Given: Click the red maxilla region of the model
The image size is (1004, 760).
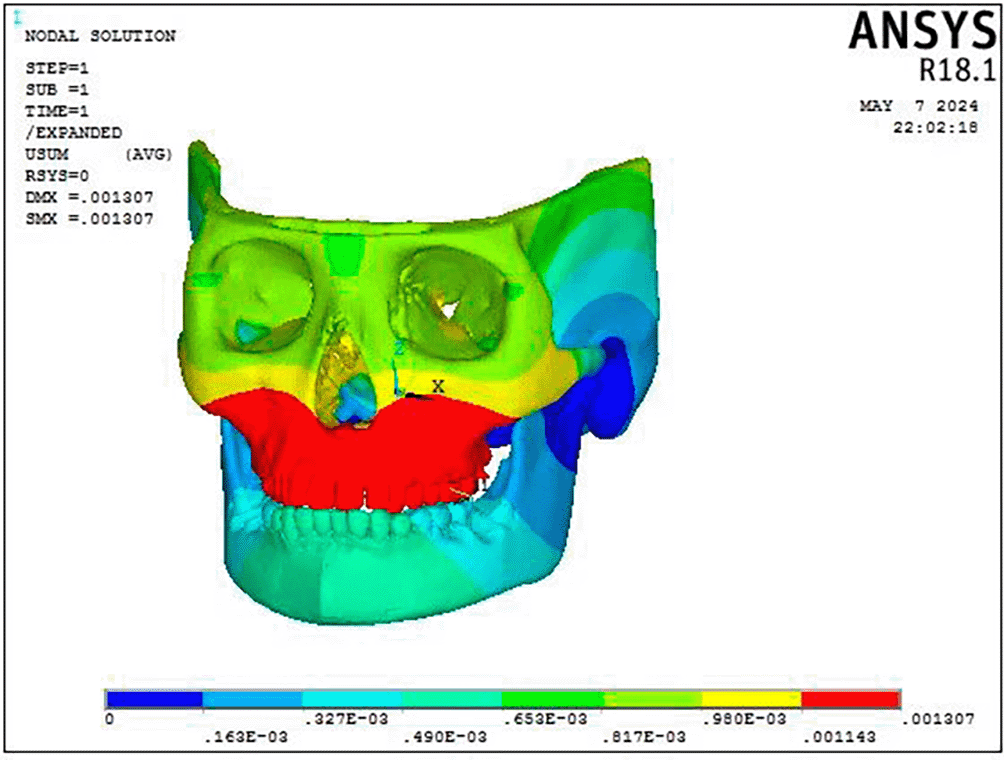Looking at the screenshot, I should pyautogui.click(x=380, y=450).
